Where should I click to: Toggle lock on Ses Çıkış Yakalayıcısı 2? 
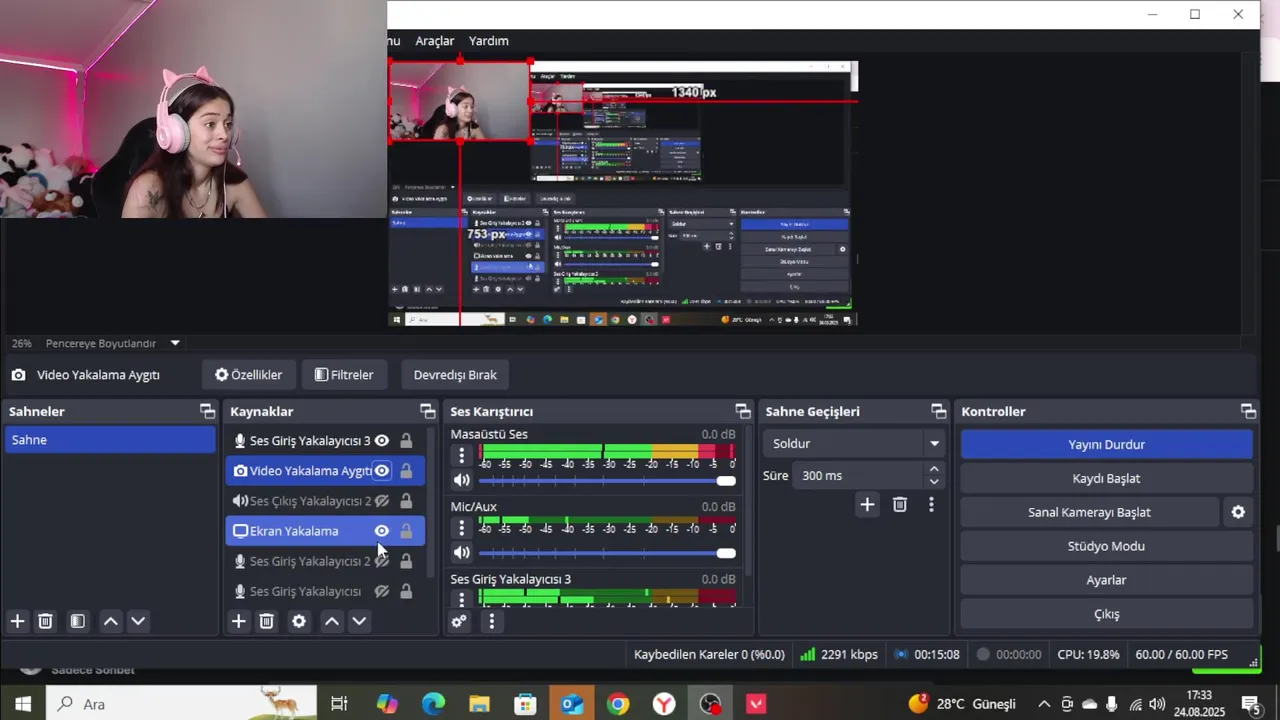[x=406, y=500]
